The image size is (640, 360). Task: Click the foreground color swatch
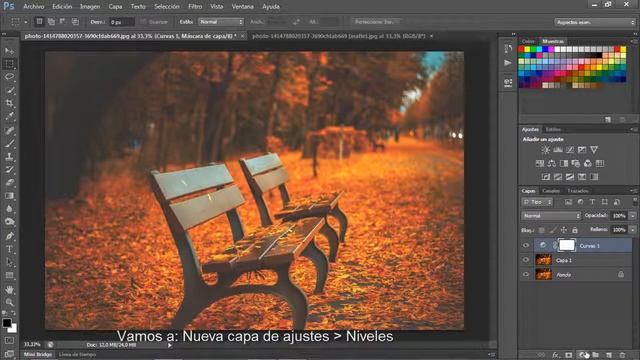coord(7,323)
